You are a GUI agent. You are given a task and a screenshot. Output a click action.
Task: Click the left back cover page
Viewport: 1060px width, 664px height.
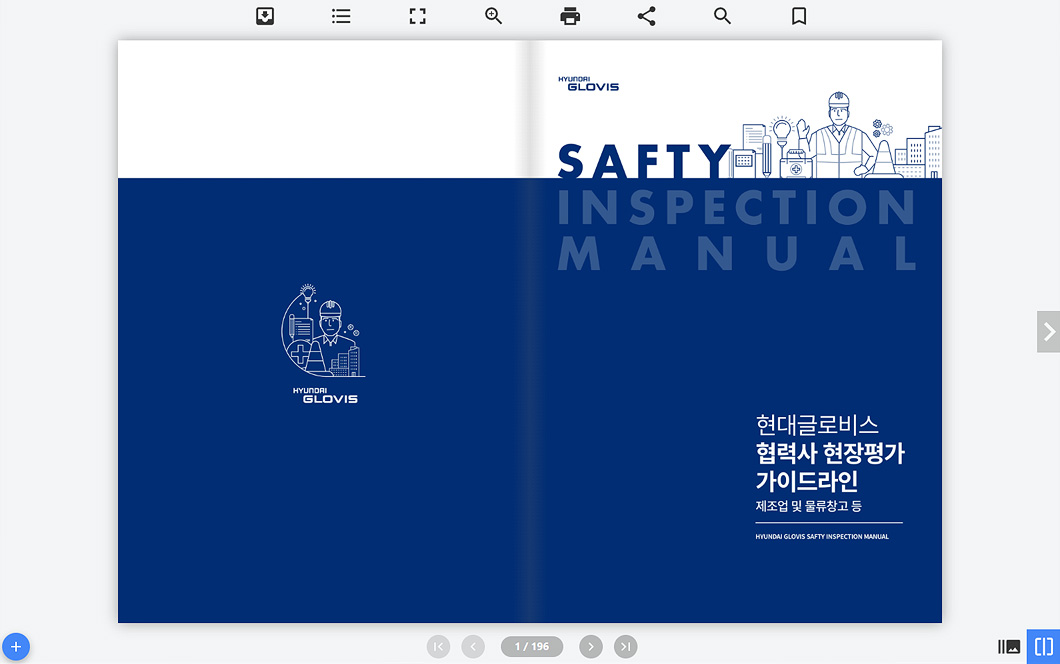click(324, 331)
